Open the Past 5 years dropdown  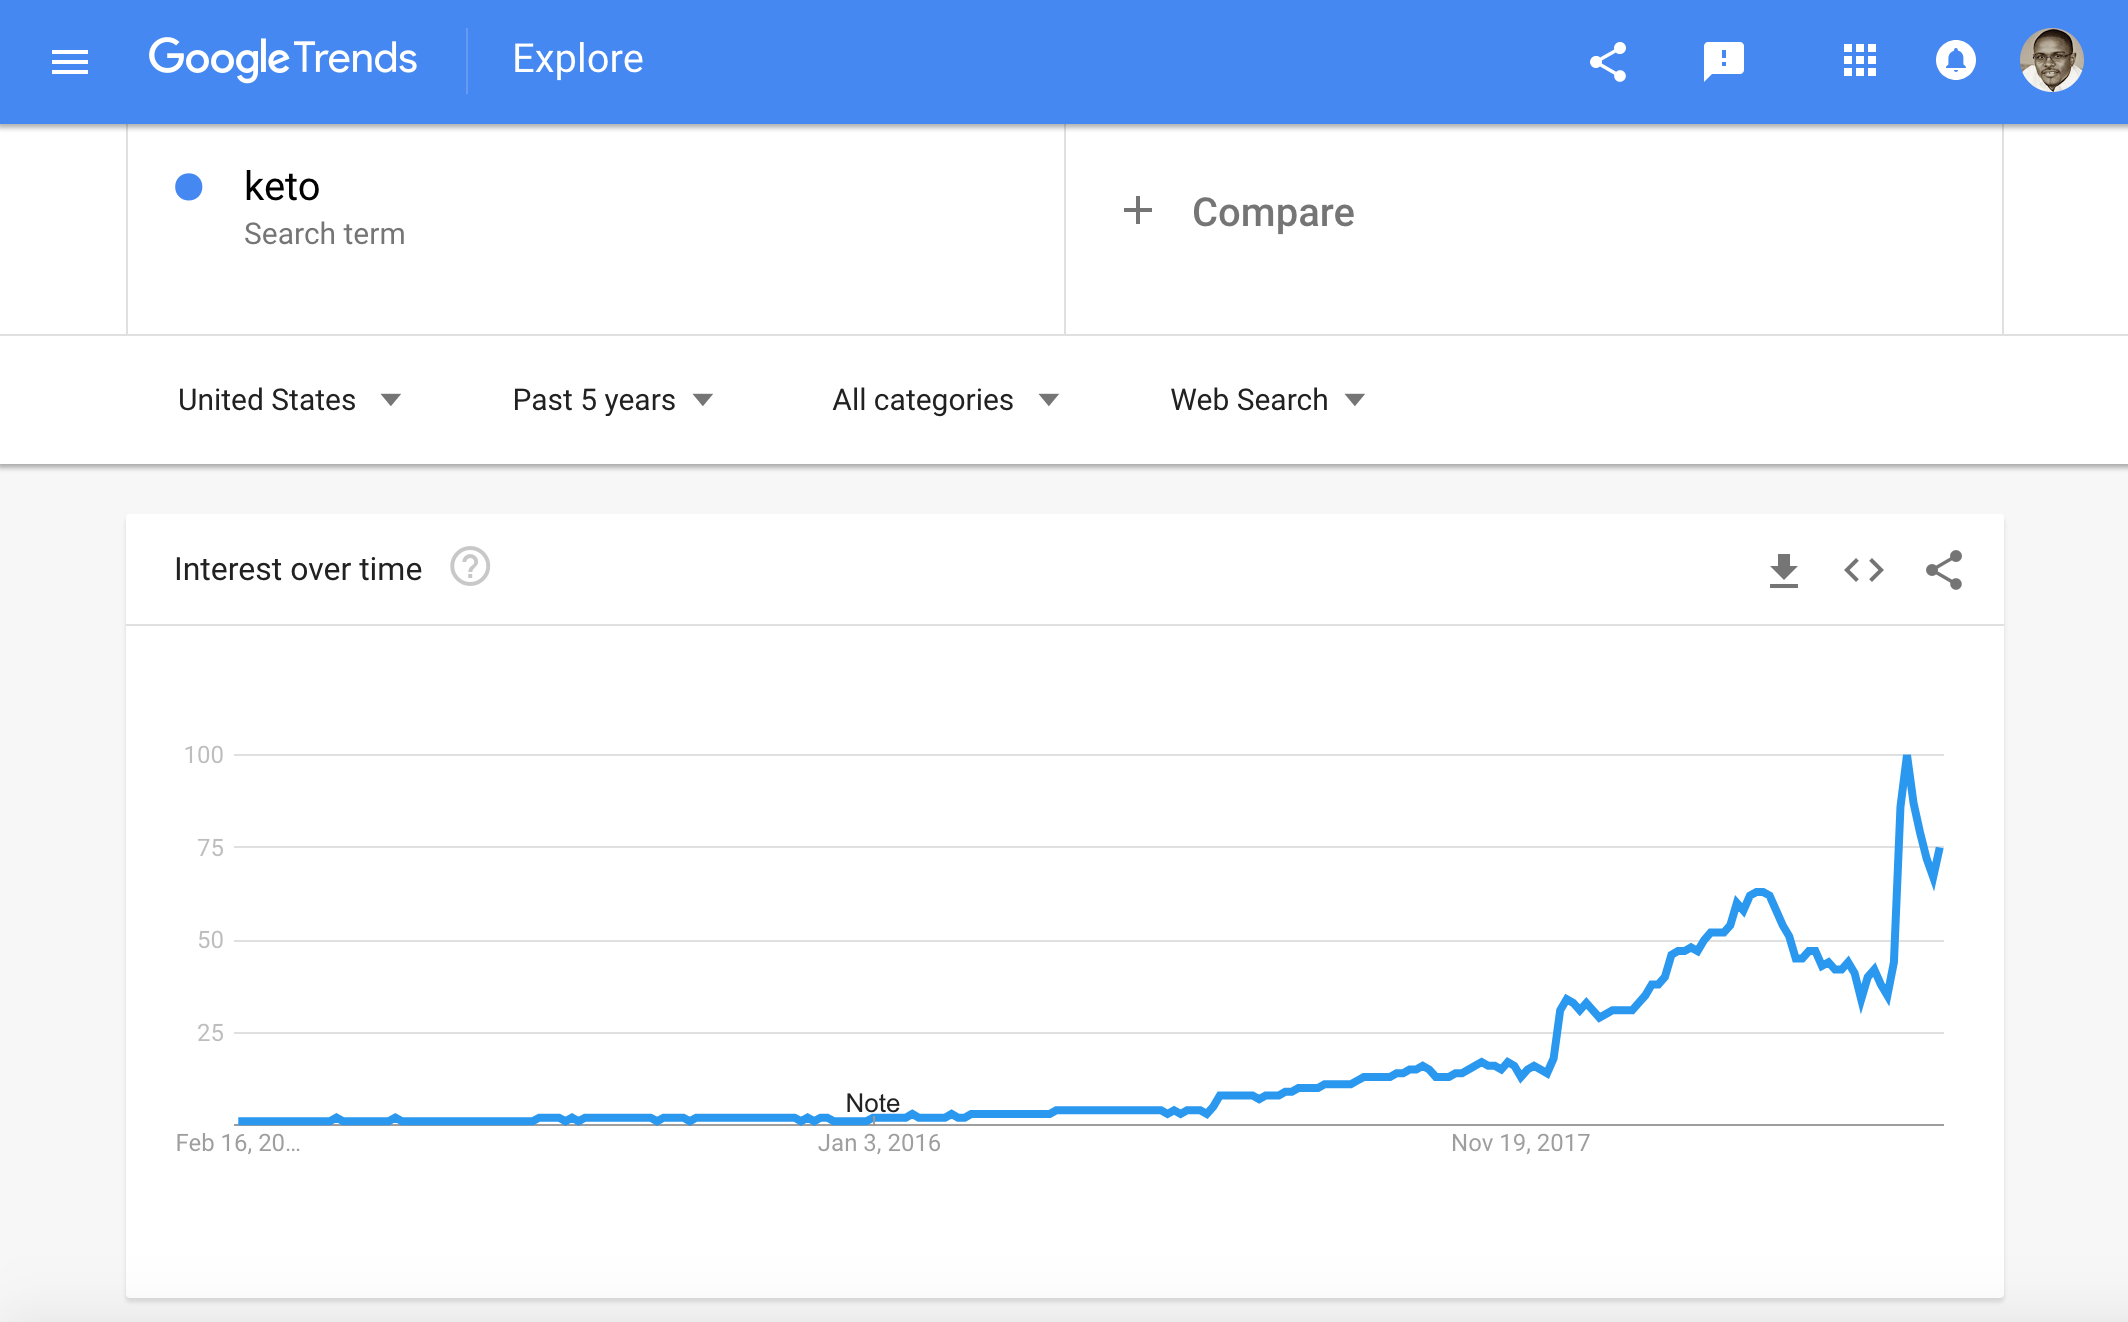[612, 400]
